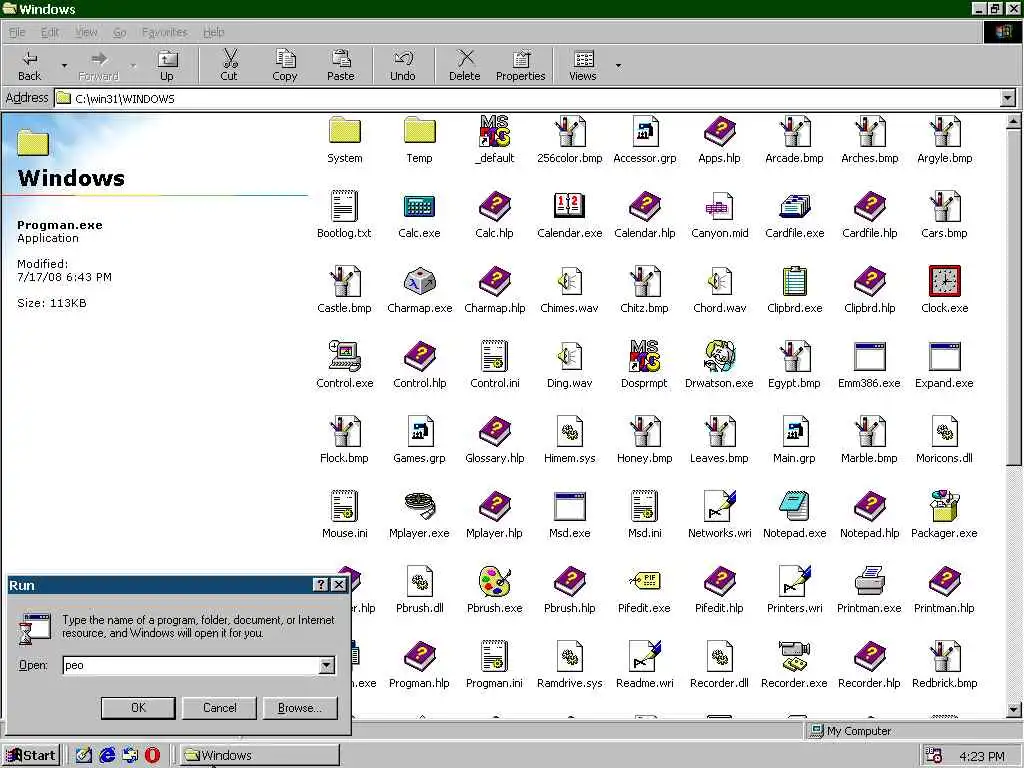Open the File menu
Image resolution: width=1024 pixels, height=768 pixels.
(16, 32)
